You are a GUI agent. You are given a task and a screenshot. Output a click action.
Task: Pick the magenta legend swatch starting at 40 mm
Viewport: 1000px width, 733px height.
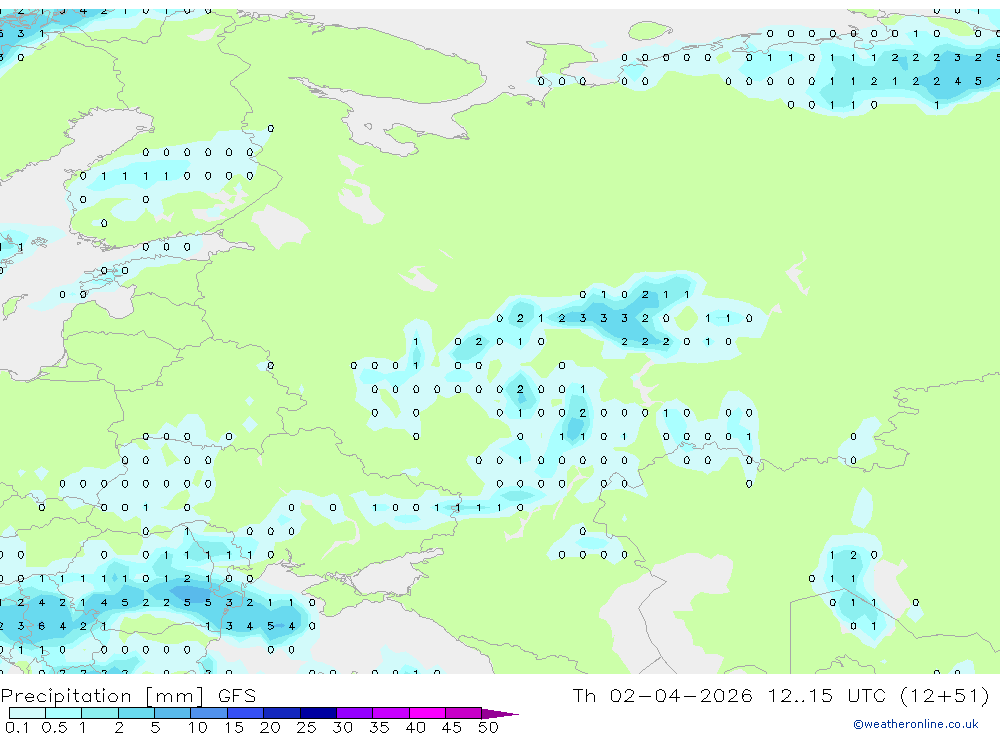point(427,713)
